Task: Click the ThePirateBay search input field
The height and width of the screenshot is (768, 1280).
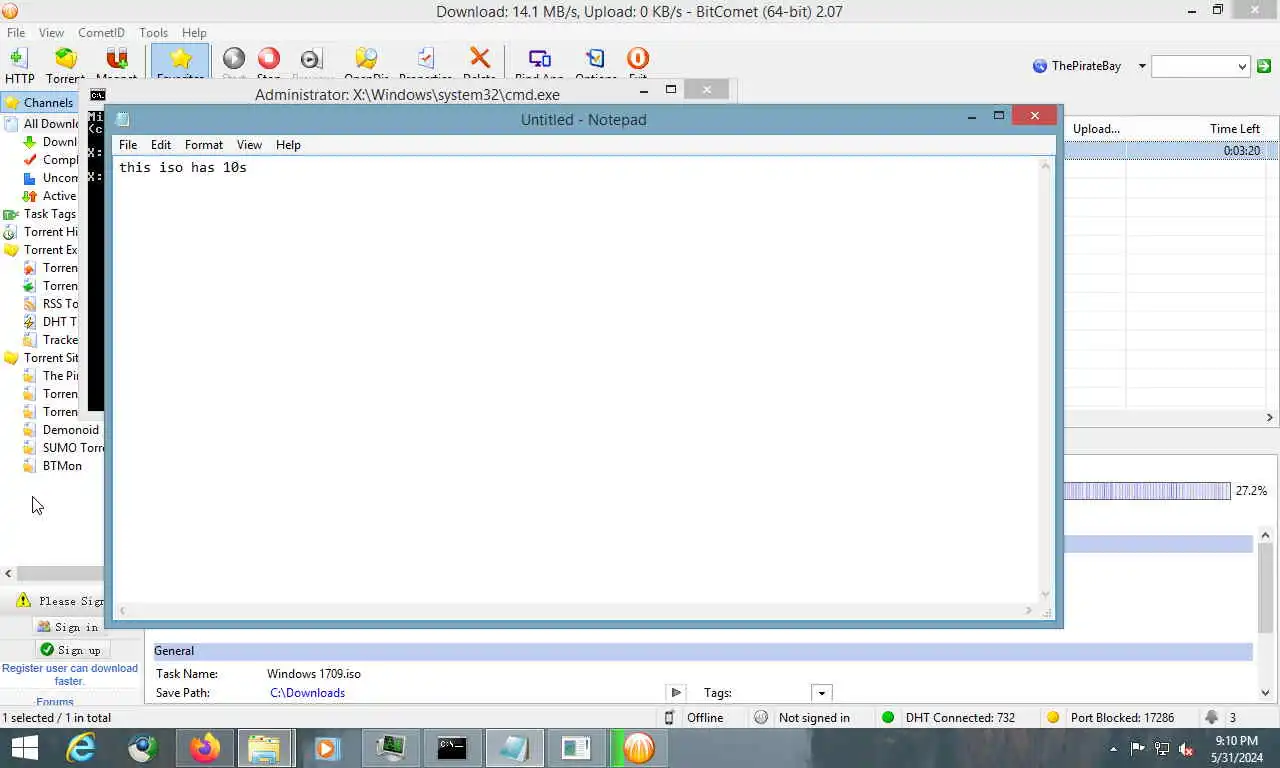Action: coord(1194,66)
